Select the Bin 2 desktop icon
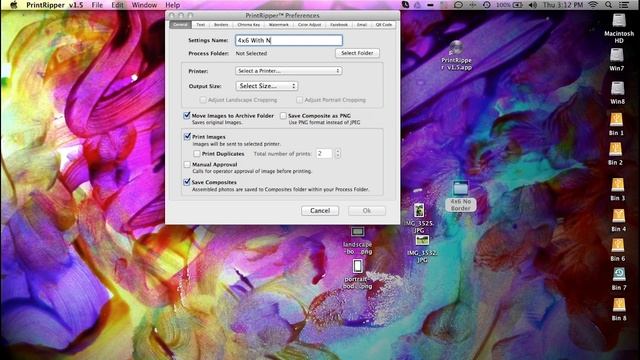The height and width of the screenshot is (360, 640). (616, 149)
